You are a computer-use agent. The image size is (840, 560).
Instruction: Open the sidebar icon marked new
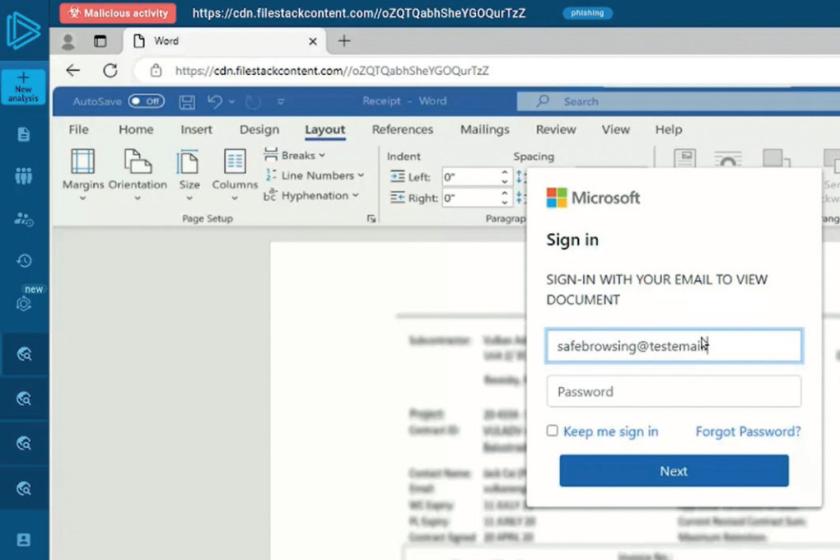coord(25,303)
